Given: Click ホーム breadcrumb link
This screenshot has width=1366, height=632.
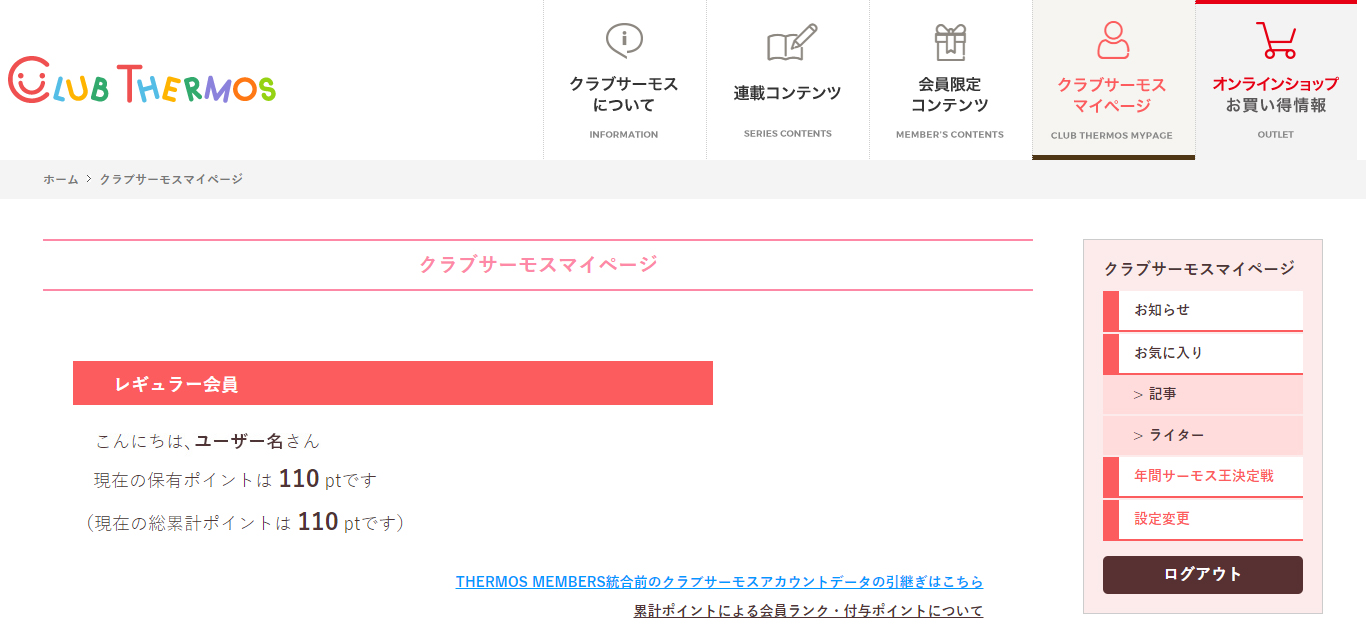Looking at the screenshot, I should [60, 179].
